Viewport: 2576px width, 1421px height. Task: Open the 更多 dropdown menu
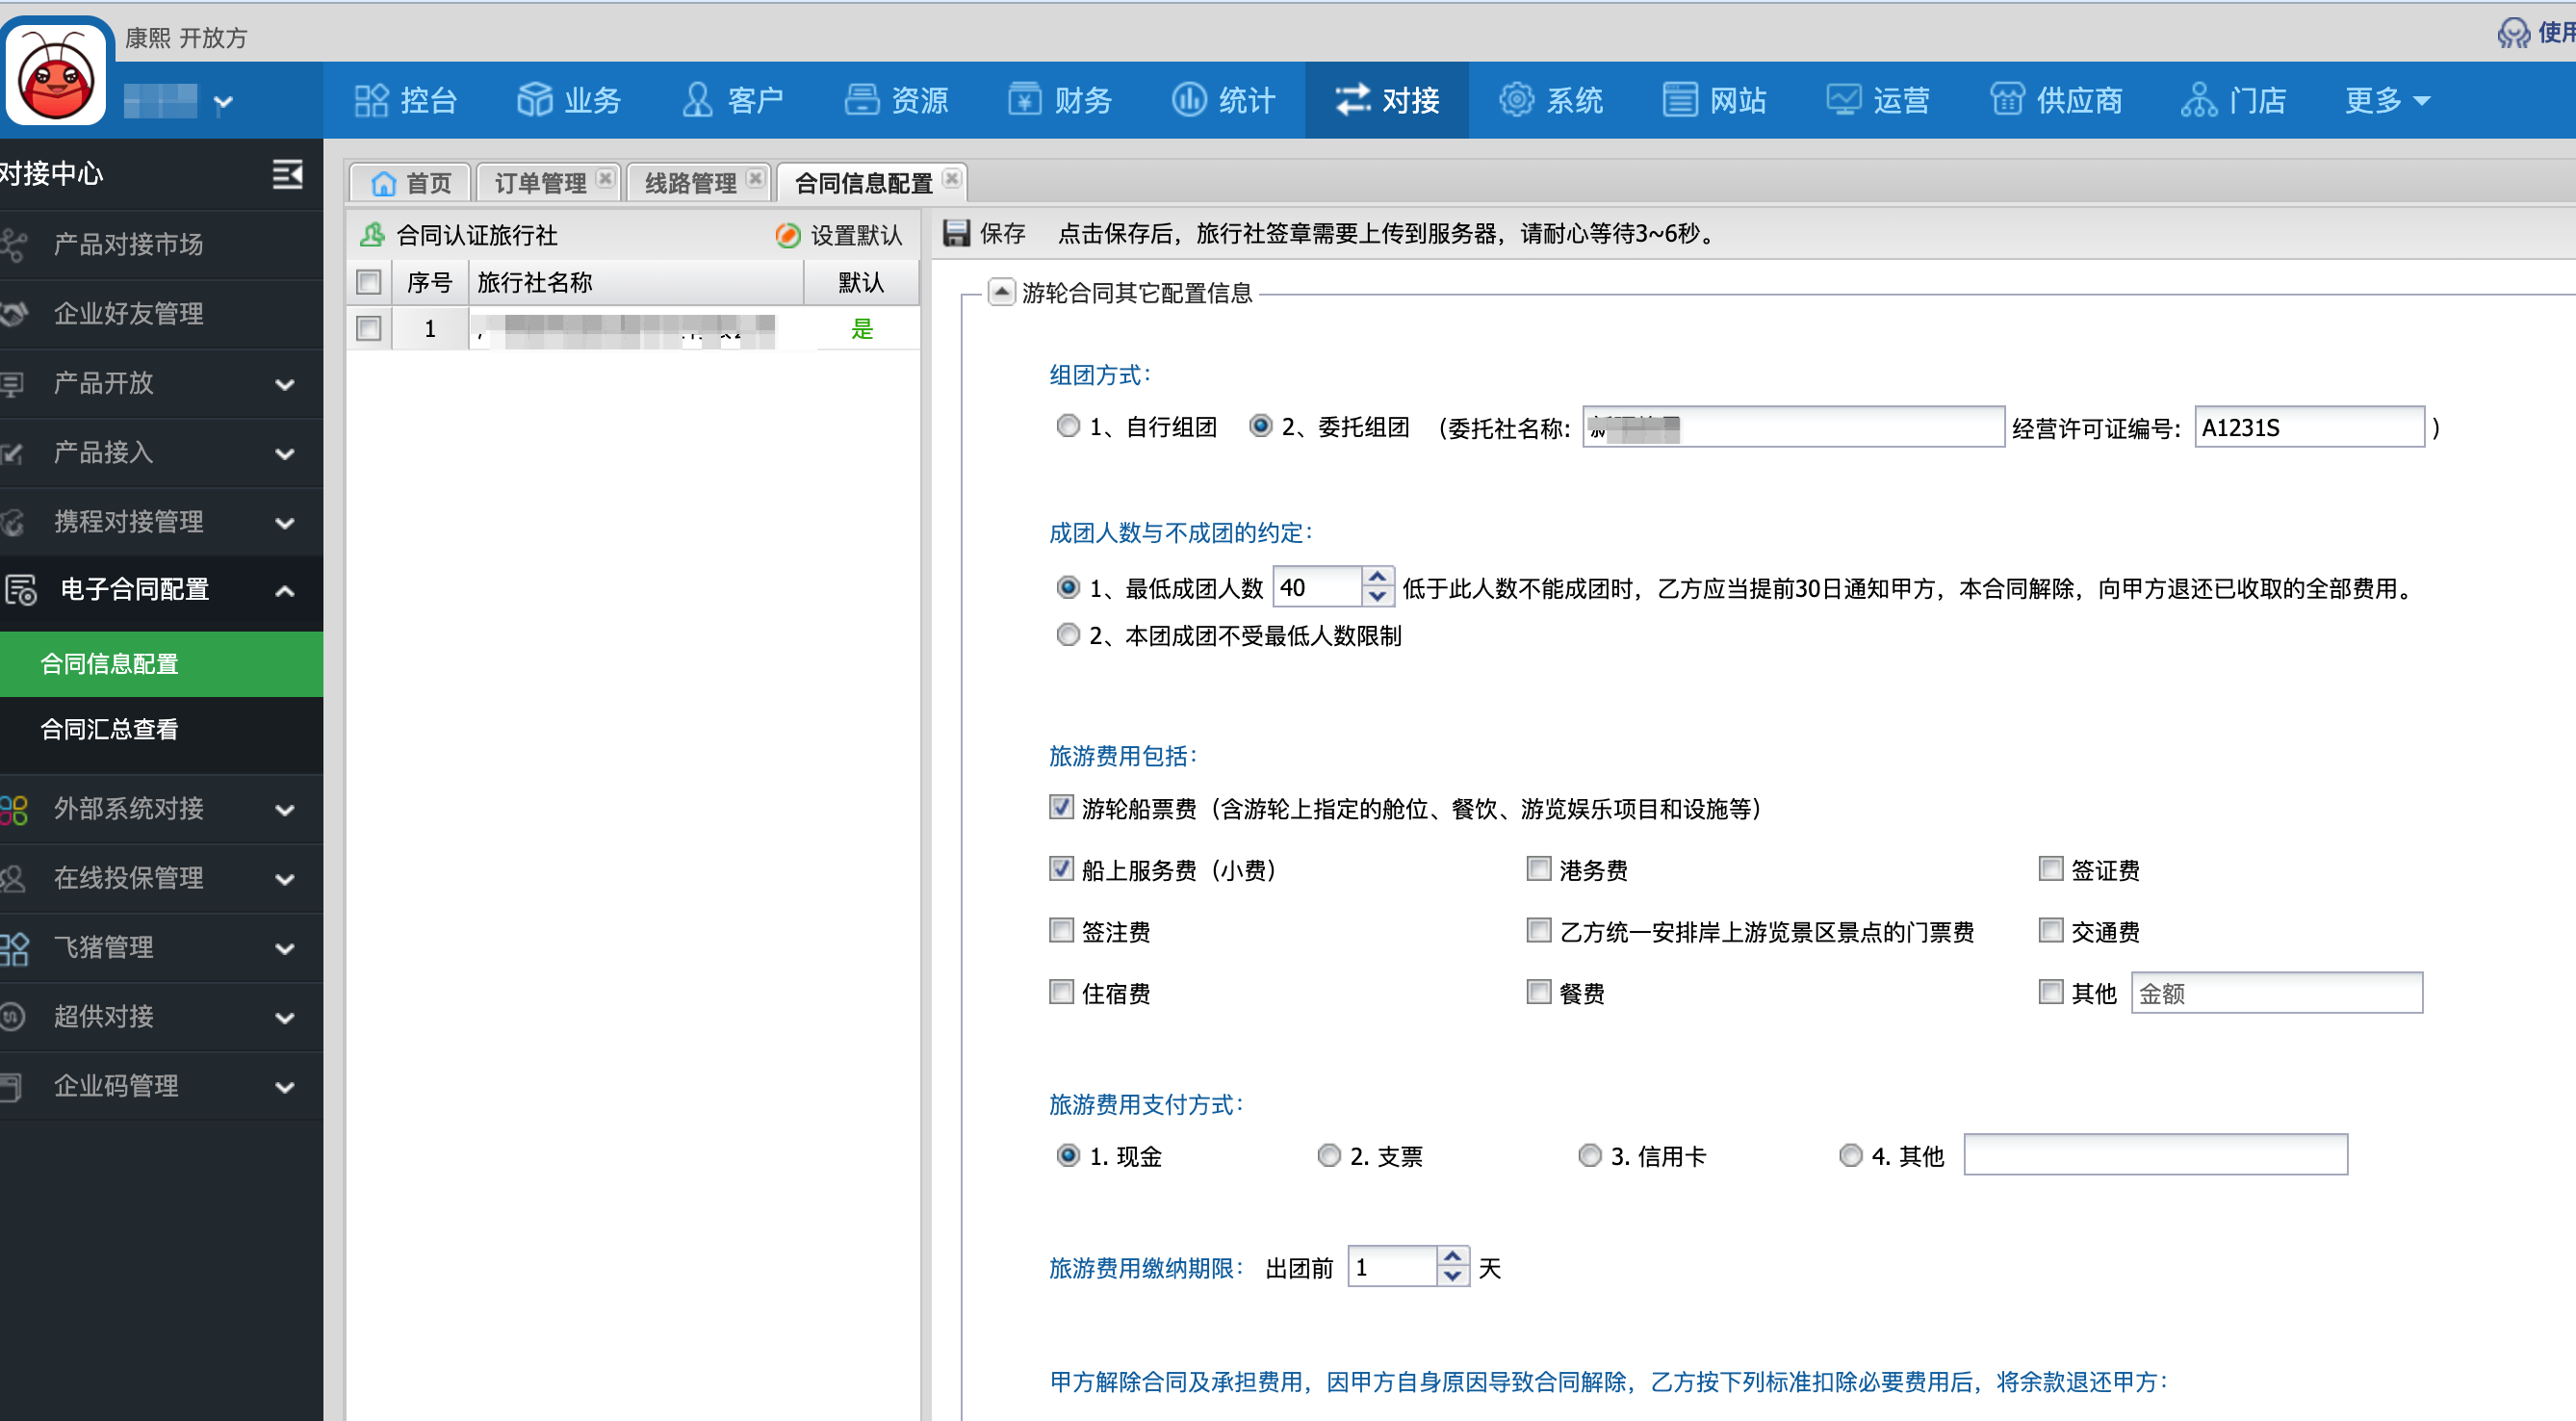point(2386,100)
